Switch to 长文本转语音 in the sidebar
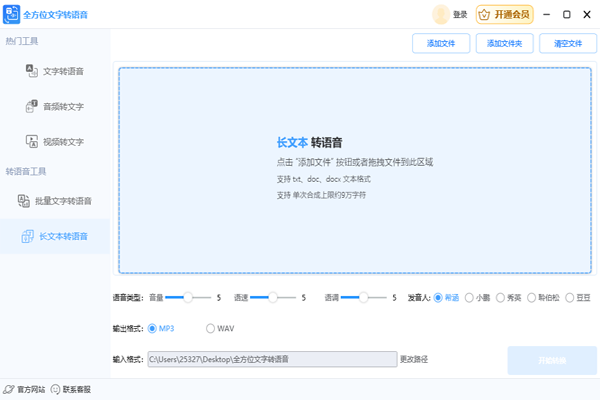This screenshot has height=400, width=600. (55, 236)
